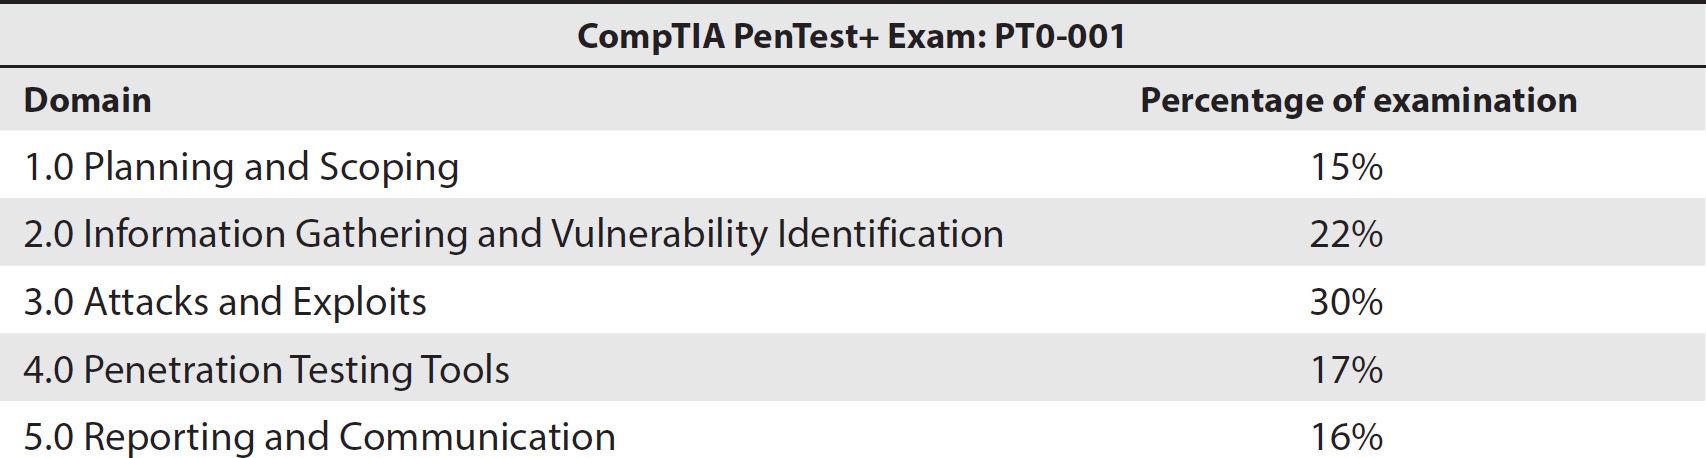This screenshot has height=458, width=1706.
Task: Select the Percentage of examination column header
Action: [1358, 100]
